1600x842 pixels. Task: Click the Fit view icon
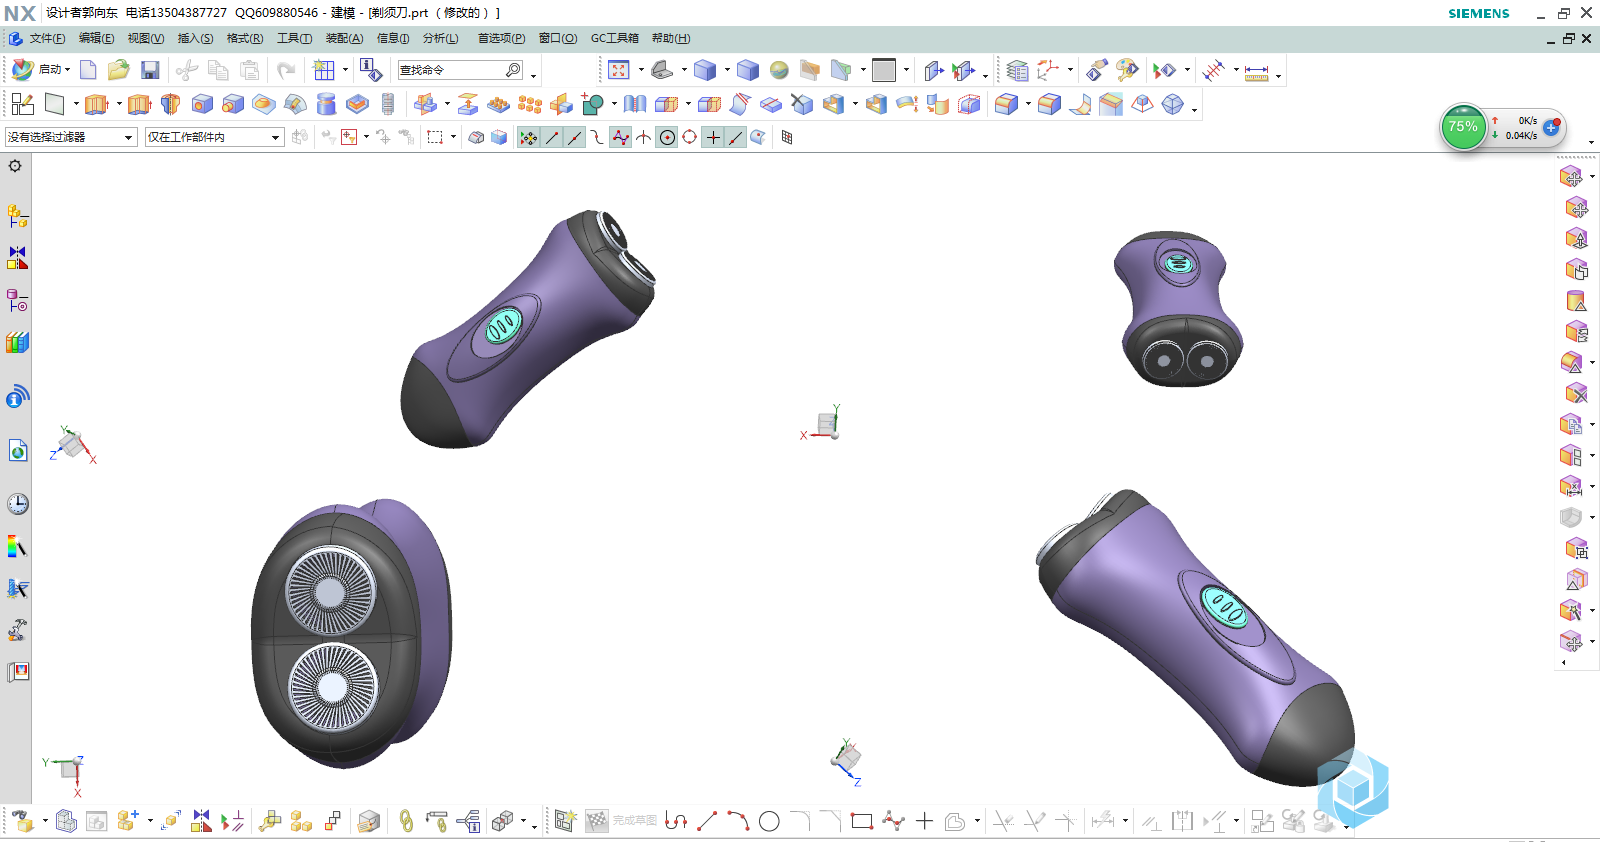(618, 70)
